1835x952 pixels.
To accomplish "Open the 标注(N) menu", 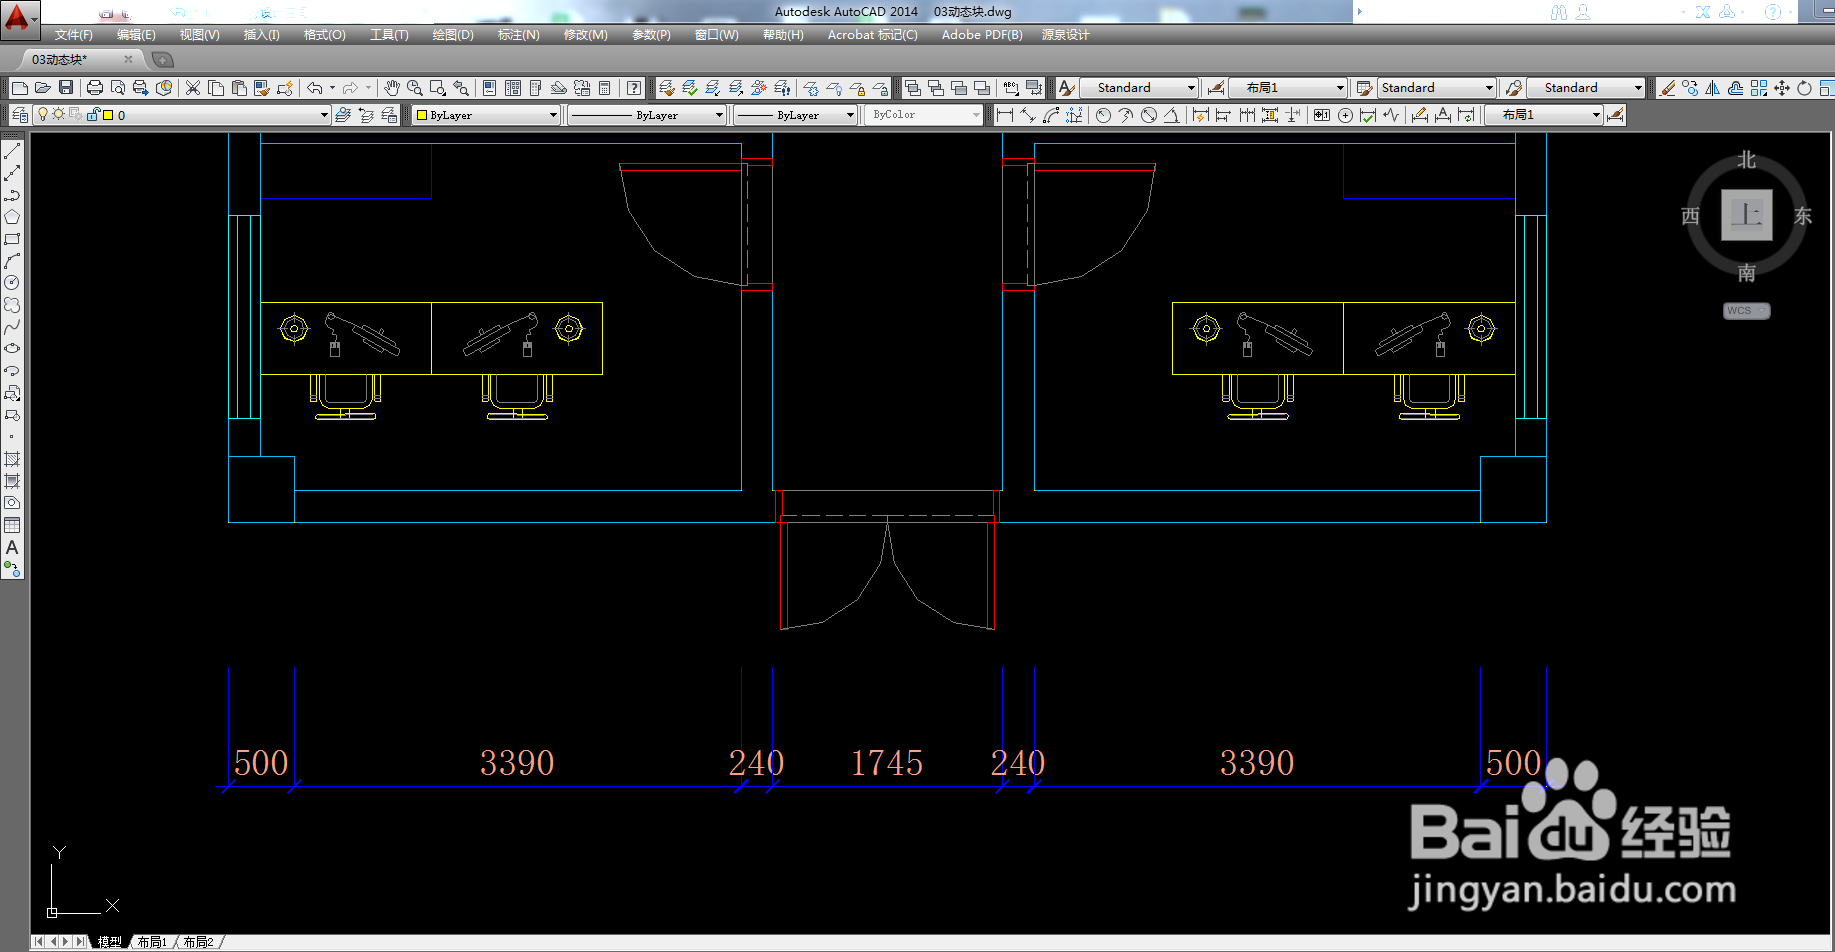I will tap(519, 35).
